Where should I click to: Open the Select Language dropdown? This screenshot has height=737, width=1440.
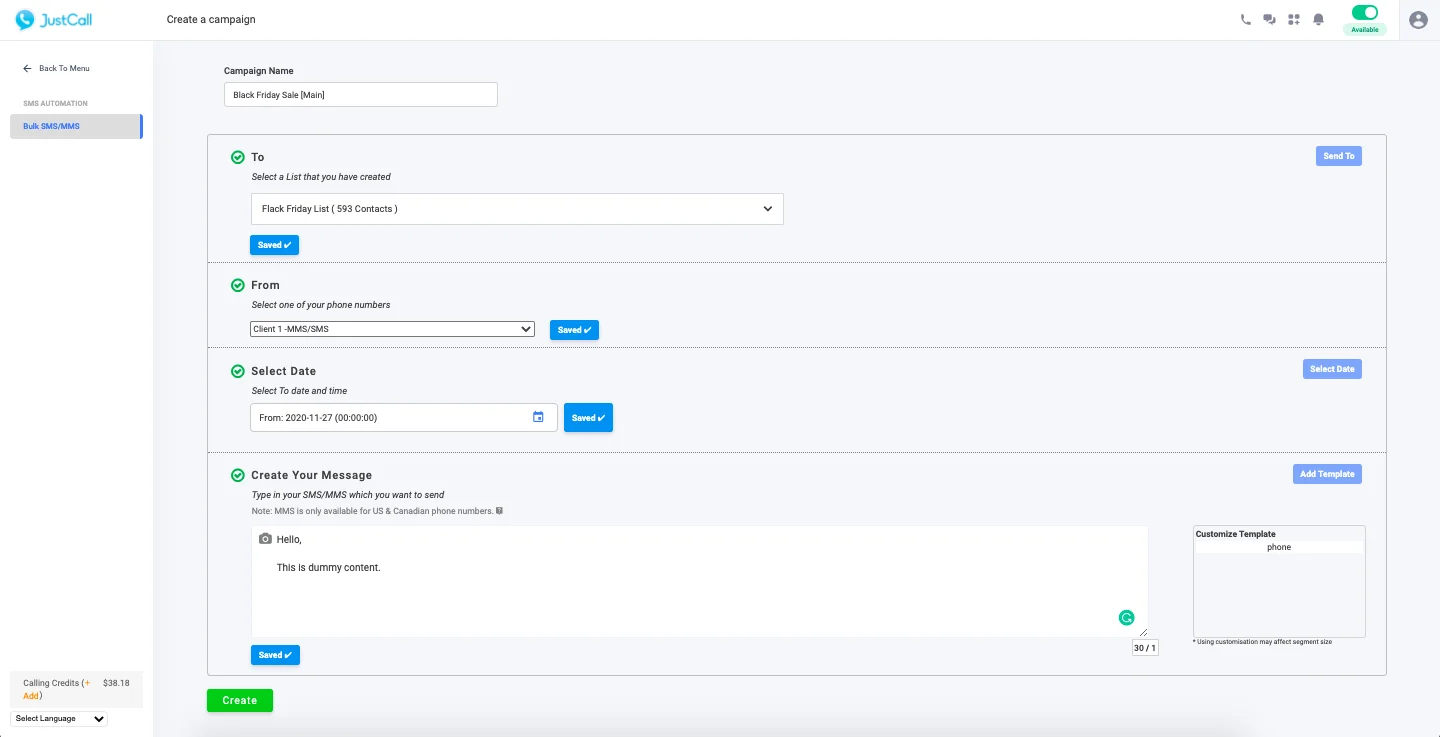click(x=60, y=718)
